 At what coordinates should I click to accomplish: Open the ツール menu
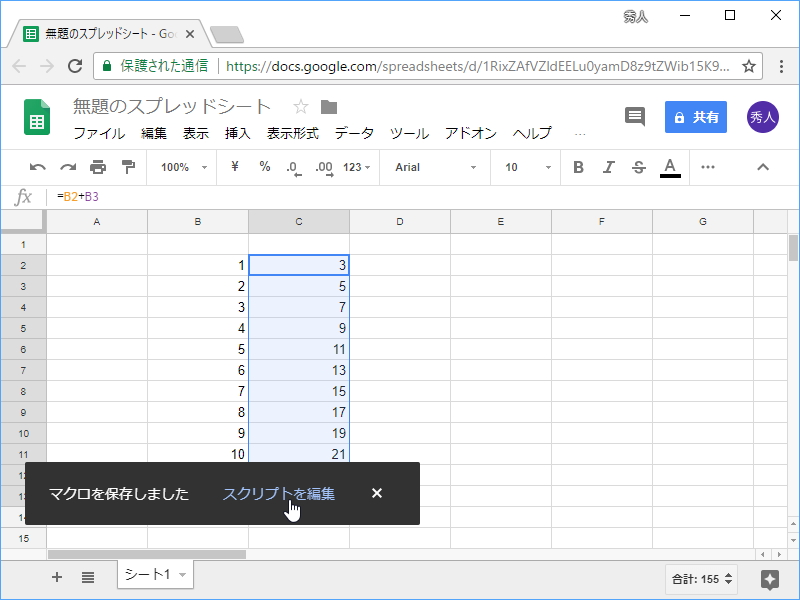409,134
